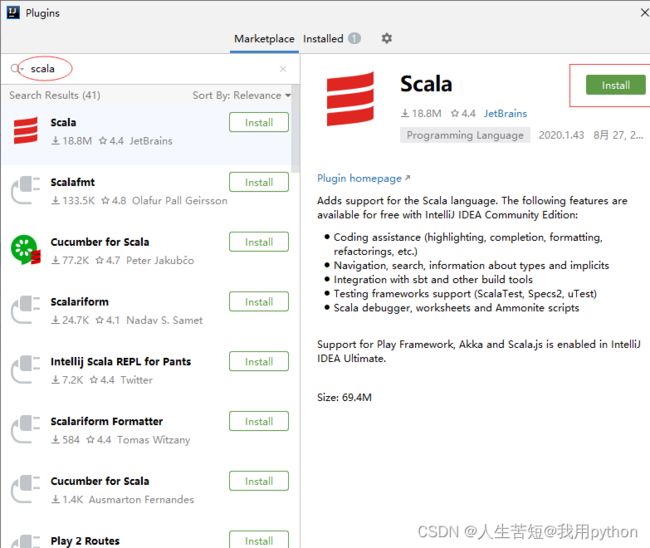Viewport: 650px width, 548px height.
Task: Click the large Scala logo in details pane
Action: pos(350,99)
